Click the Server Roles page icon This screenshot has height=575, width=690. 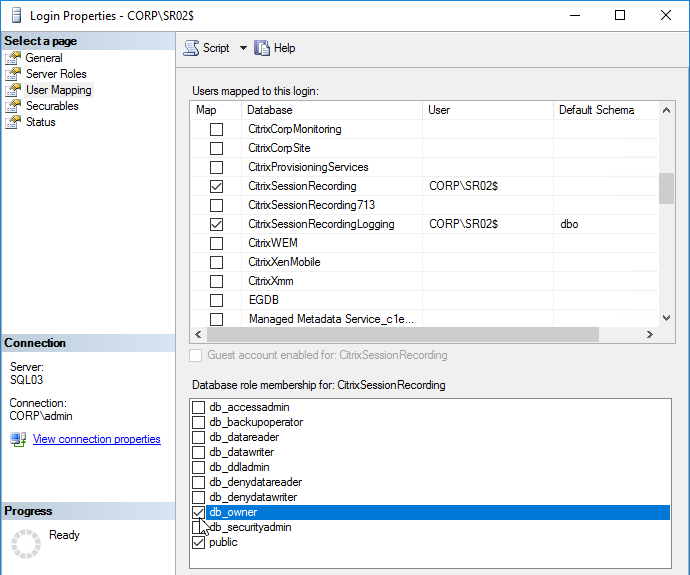pos(13,74)
